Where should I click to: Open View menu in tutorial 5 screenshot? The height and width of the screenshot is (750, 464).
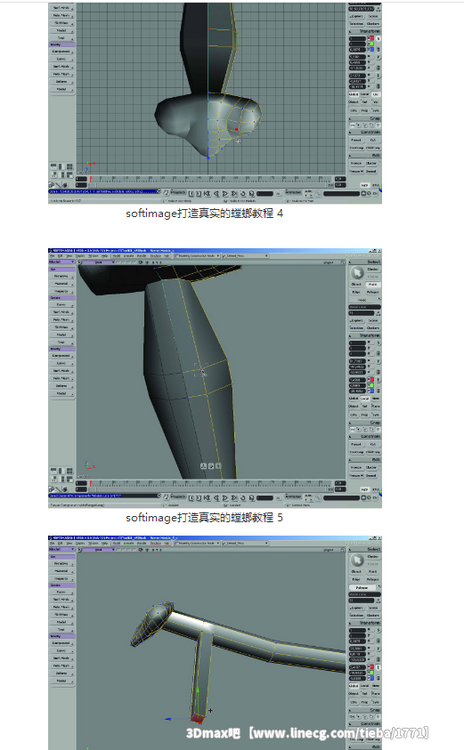click(69, 256)
